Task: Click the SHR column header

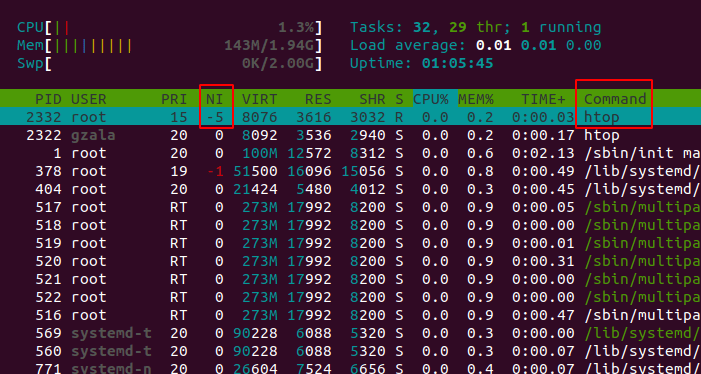Action: [x=372, y=99]
